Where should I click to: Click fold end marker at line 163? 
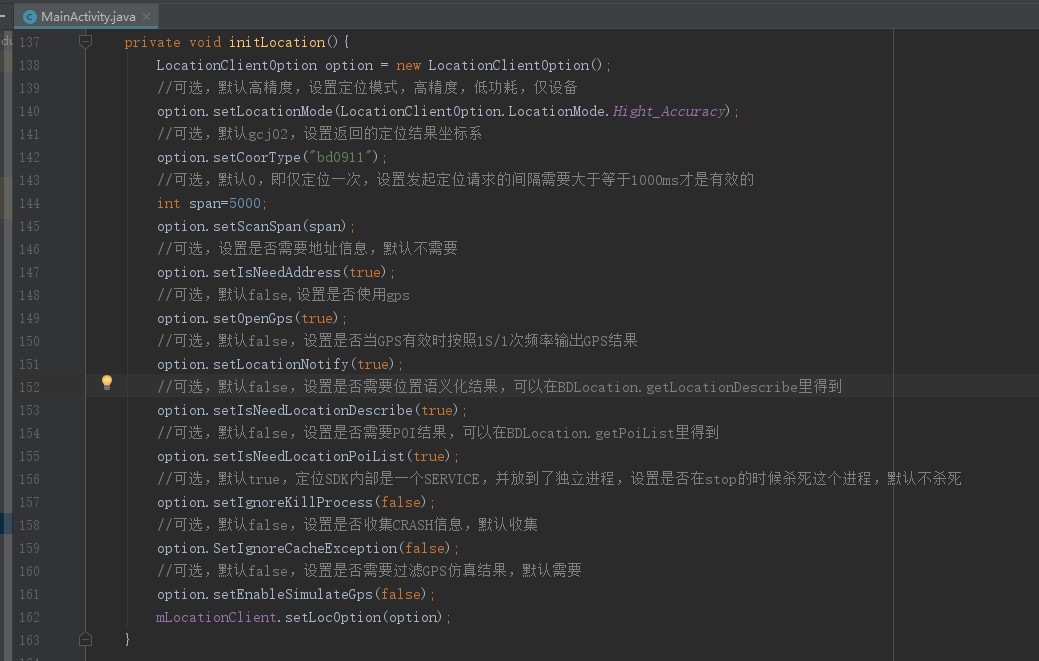coord(85,640)
